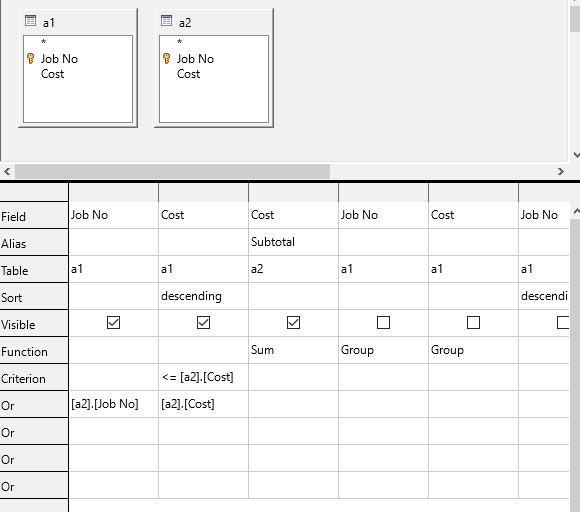Open second column Cost field cell

tap(203, 215)
